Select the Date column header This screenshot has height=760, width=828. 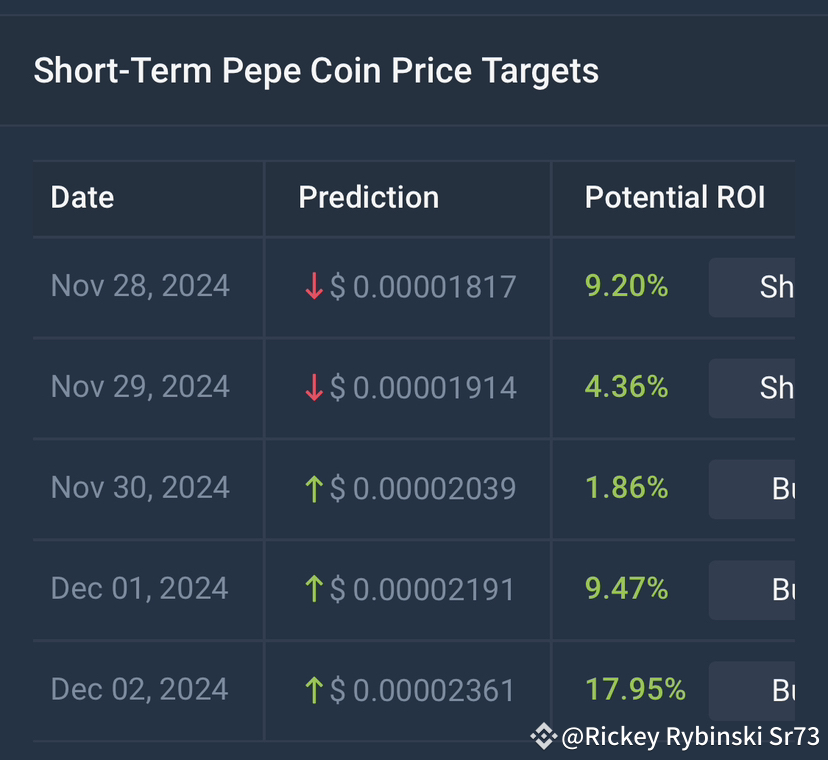pos(82,198)
